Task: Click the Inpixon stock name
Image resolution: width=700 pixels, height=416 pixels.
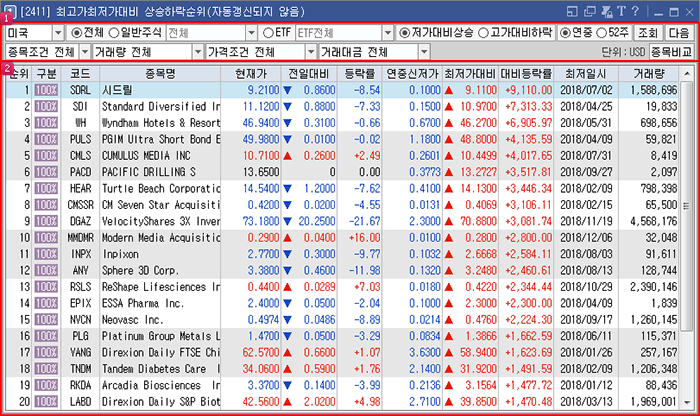Action: [120, 254]
